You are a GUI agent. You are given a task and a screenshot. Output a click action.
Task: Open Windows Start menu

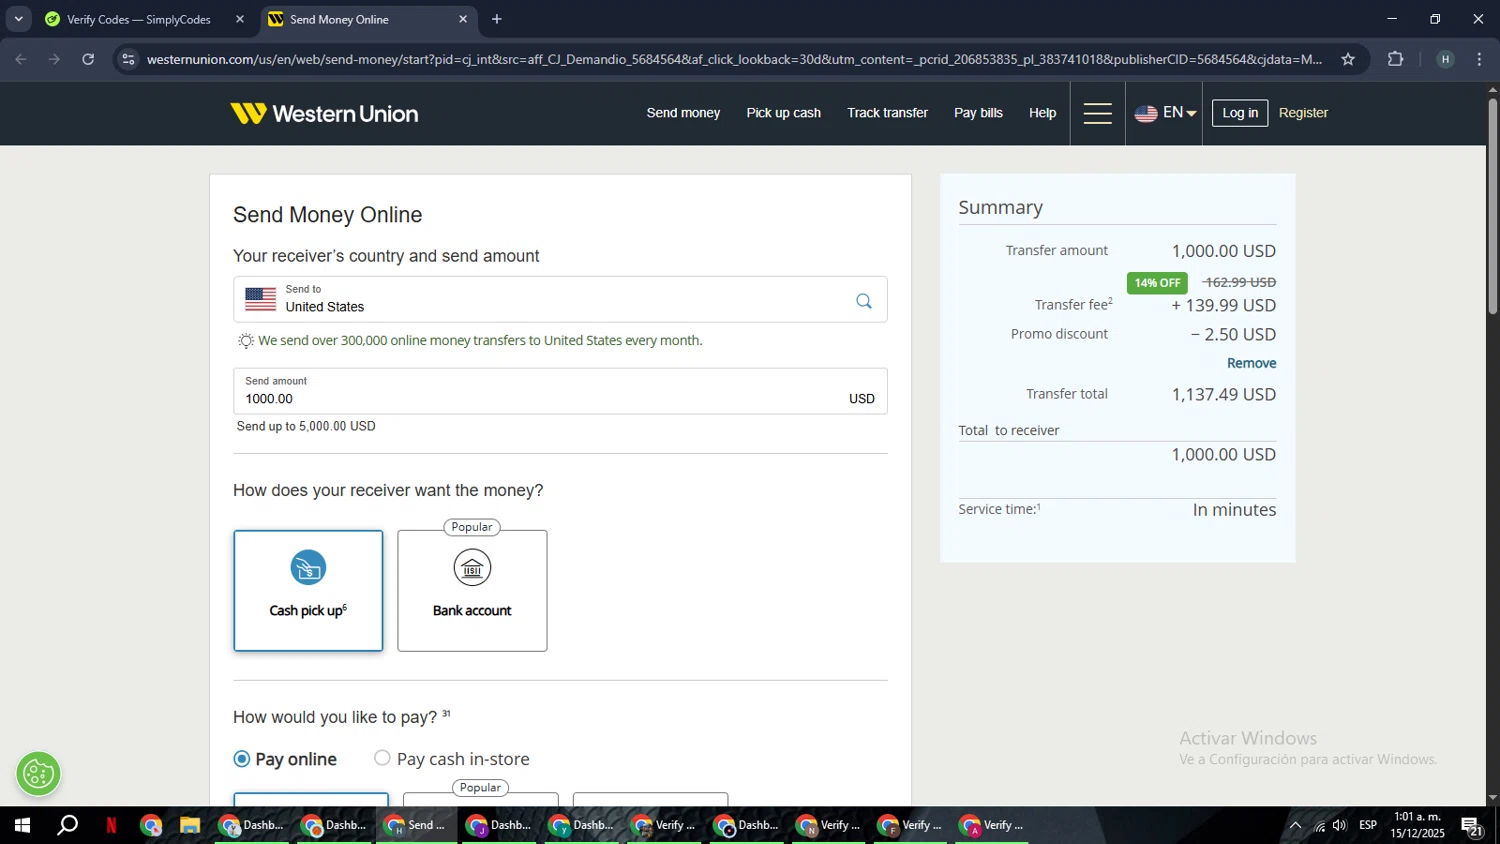click(22, 825)
